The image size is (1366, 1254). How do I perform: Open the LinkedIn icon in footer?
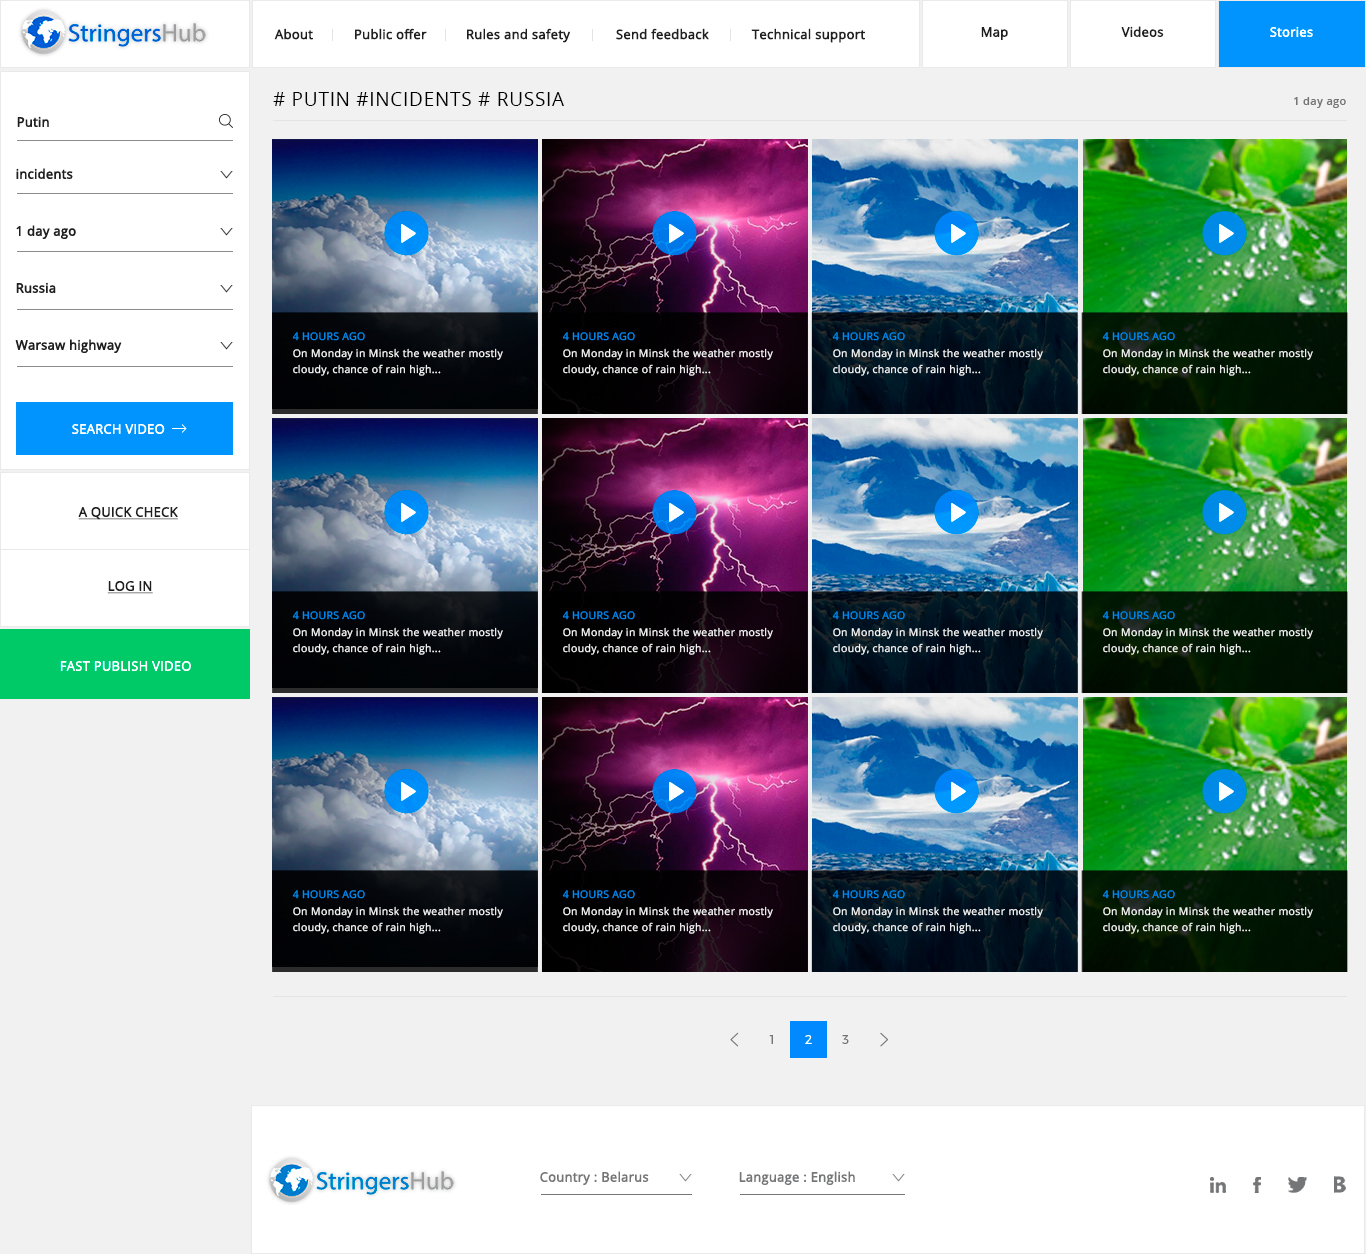[x=1217, y=1185]
